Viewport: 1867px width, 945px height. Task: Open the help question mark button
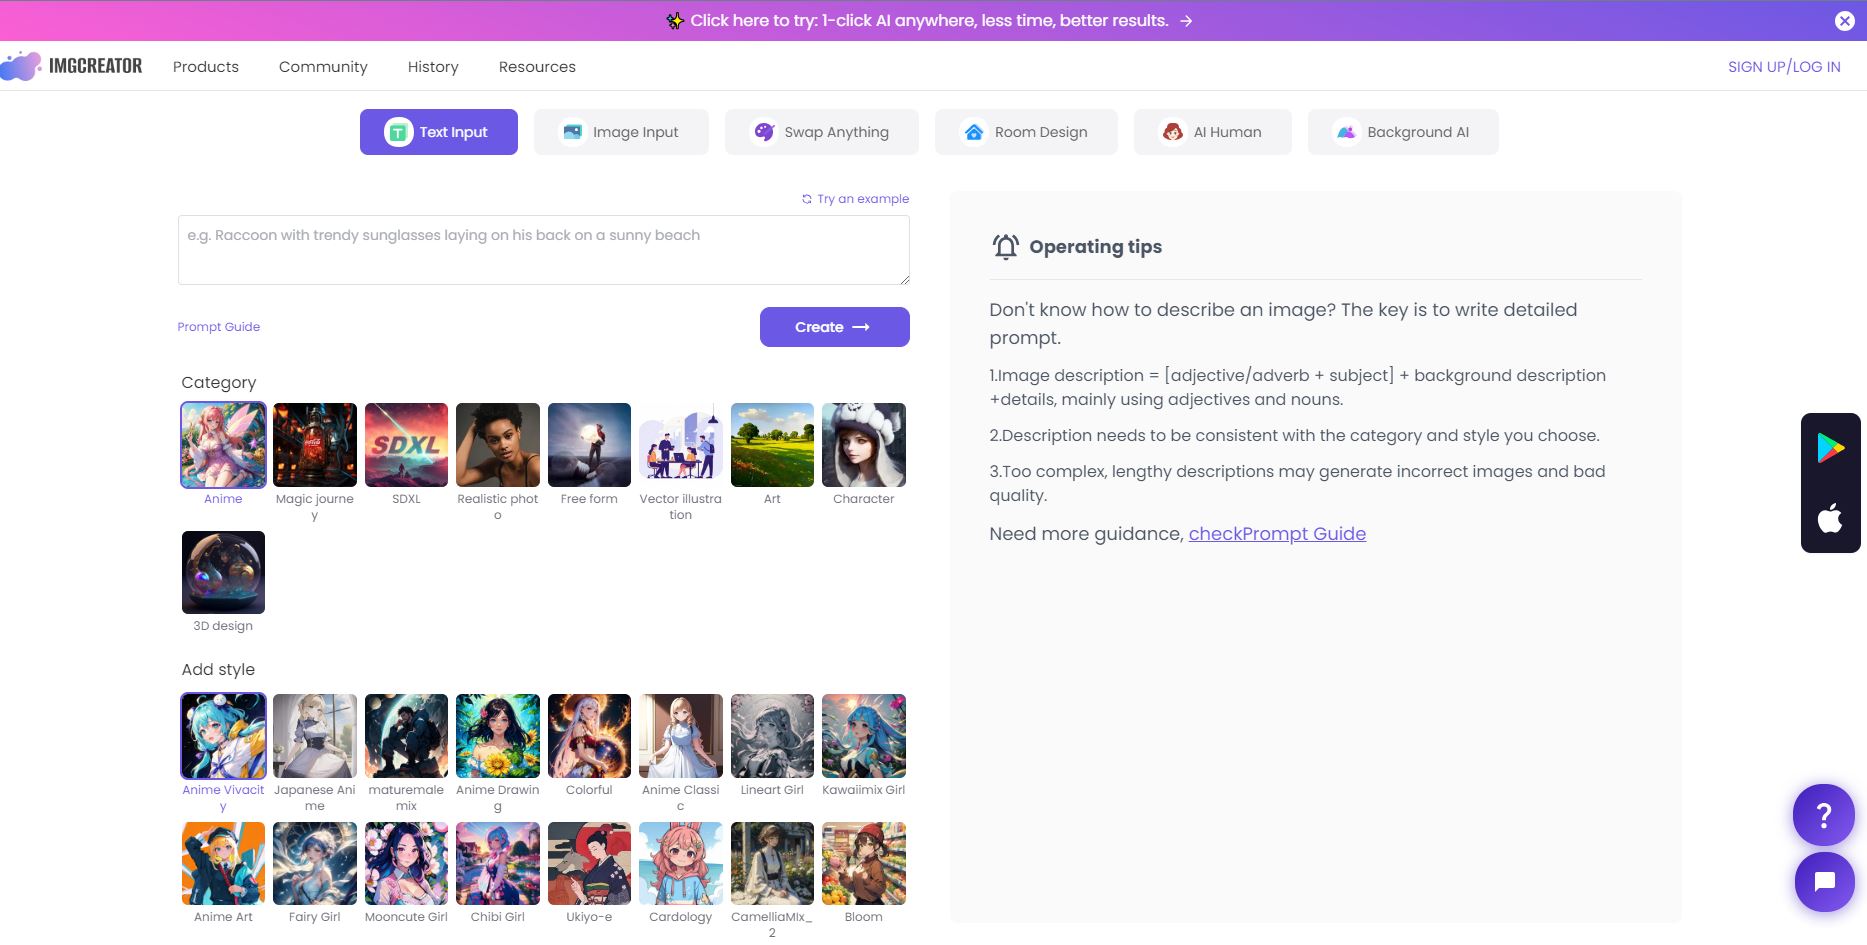pos(1823,815)
